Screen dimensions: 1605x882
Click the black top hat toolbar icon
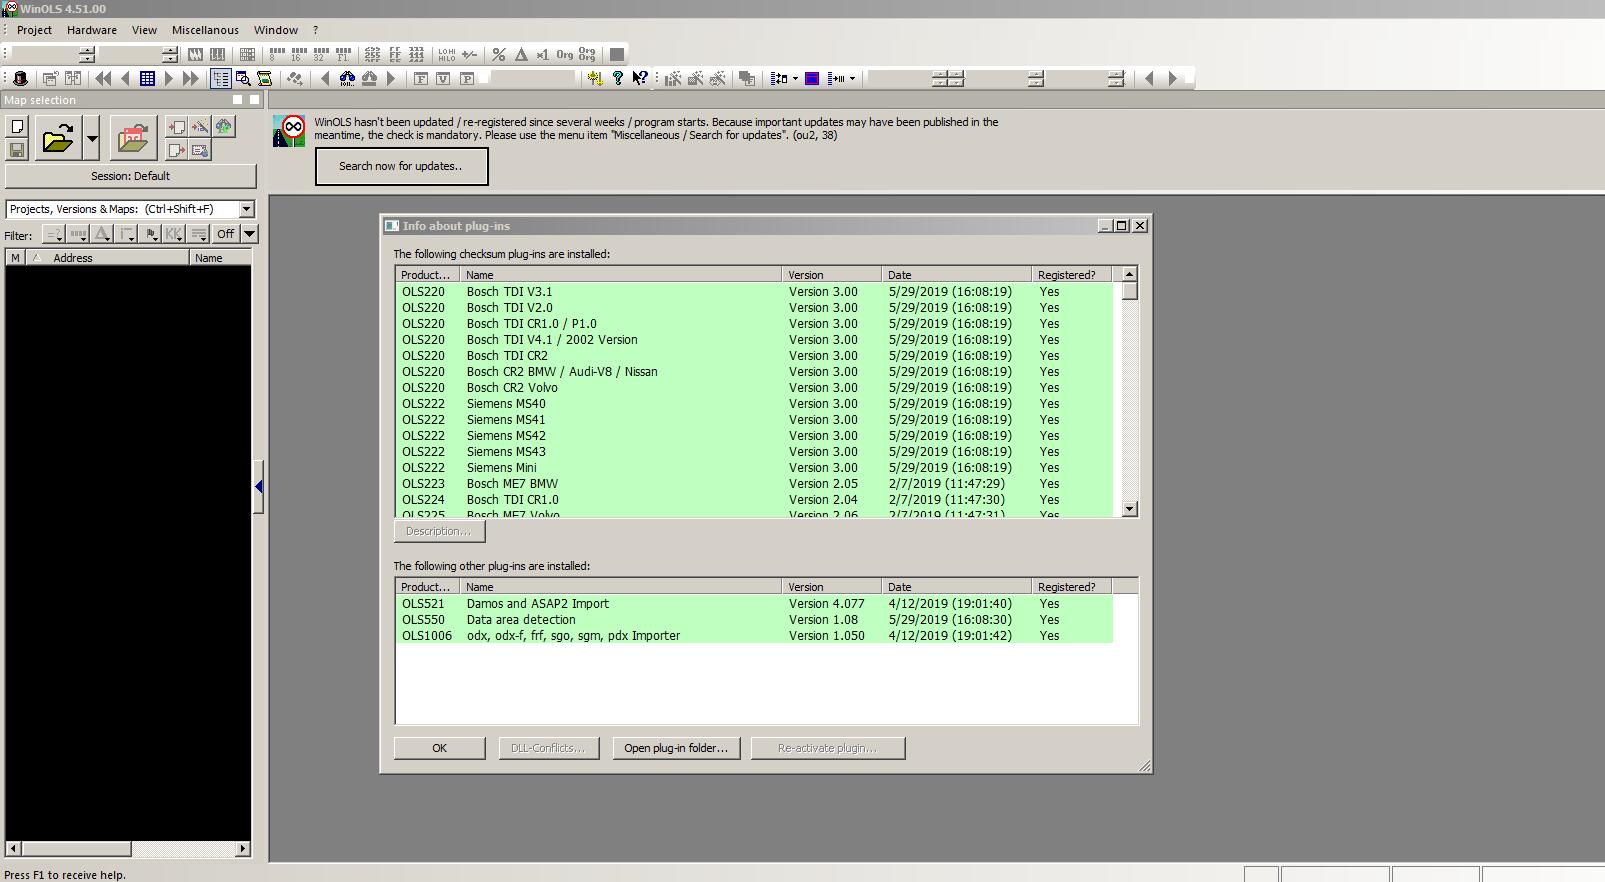tap(20, 78)
